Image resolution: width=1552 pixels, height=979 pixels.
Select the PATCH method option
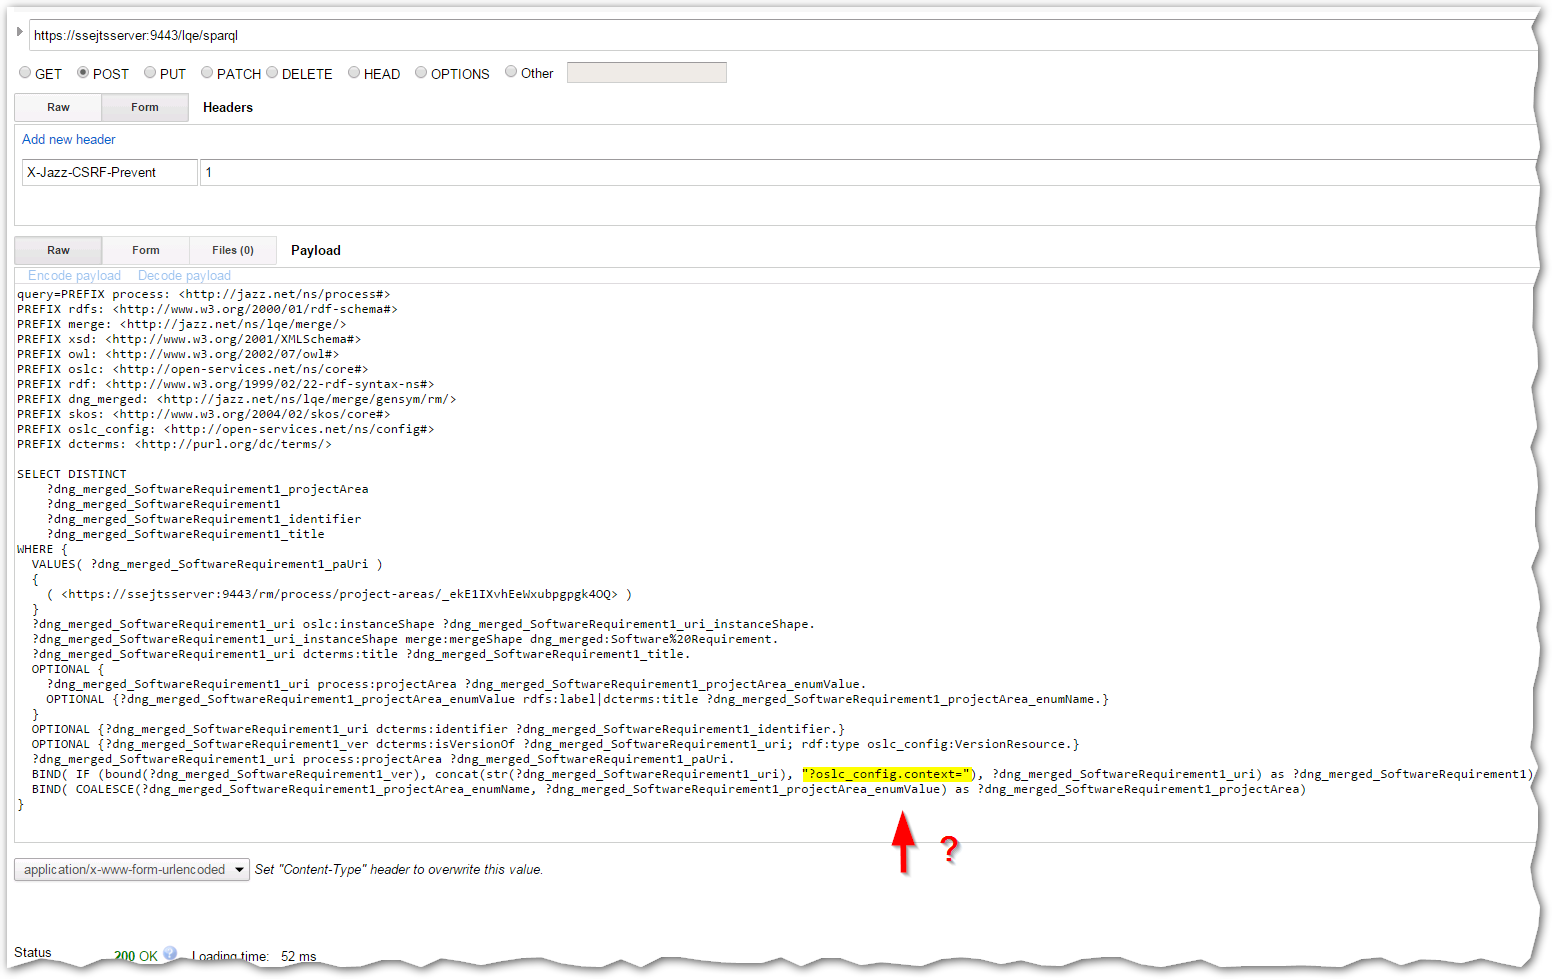[207, 73]
